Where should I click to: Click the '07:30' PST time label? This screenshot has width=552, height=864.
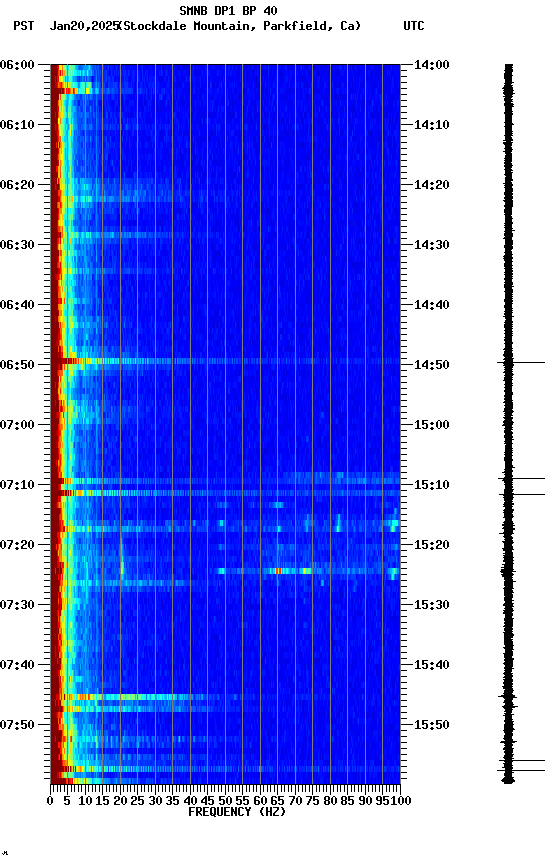(17, 605)
